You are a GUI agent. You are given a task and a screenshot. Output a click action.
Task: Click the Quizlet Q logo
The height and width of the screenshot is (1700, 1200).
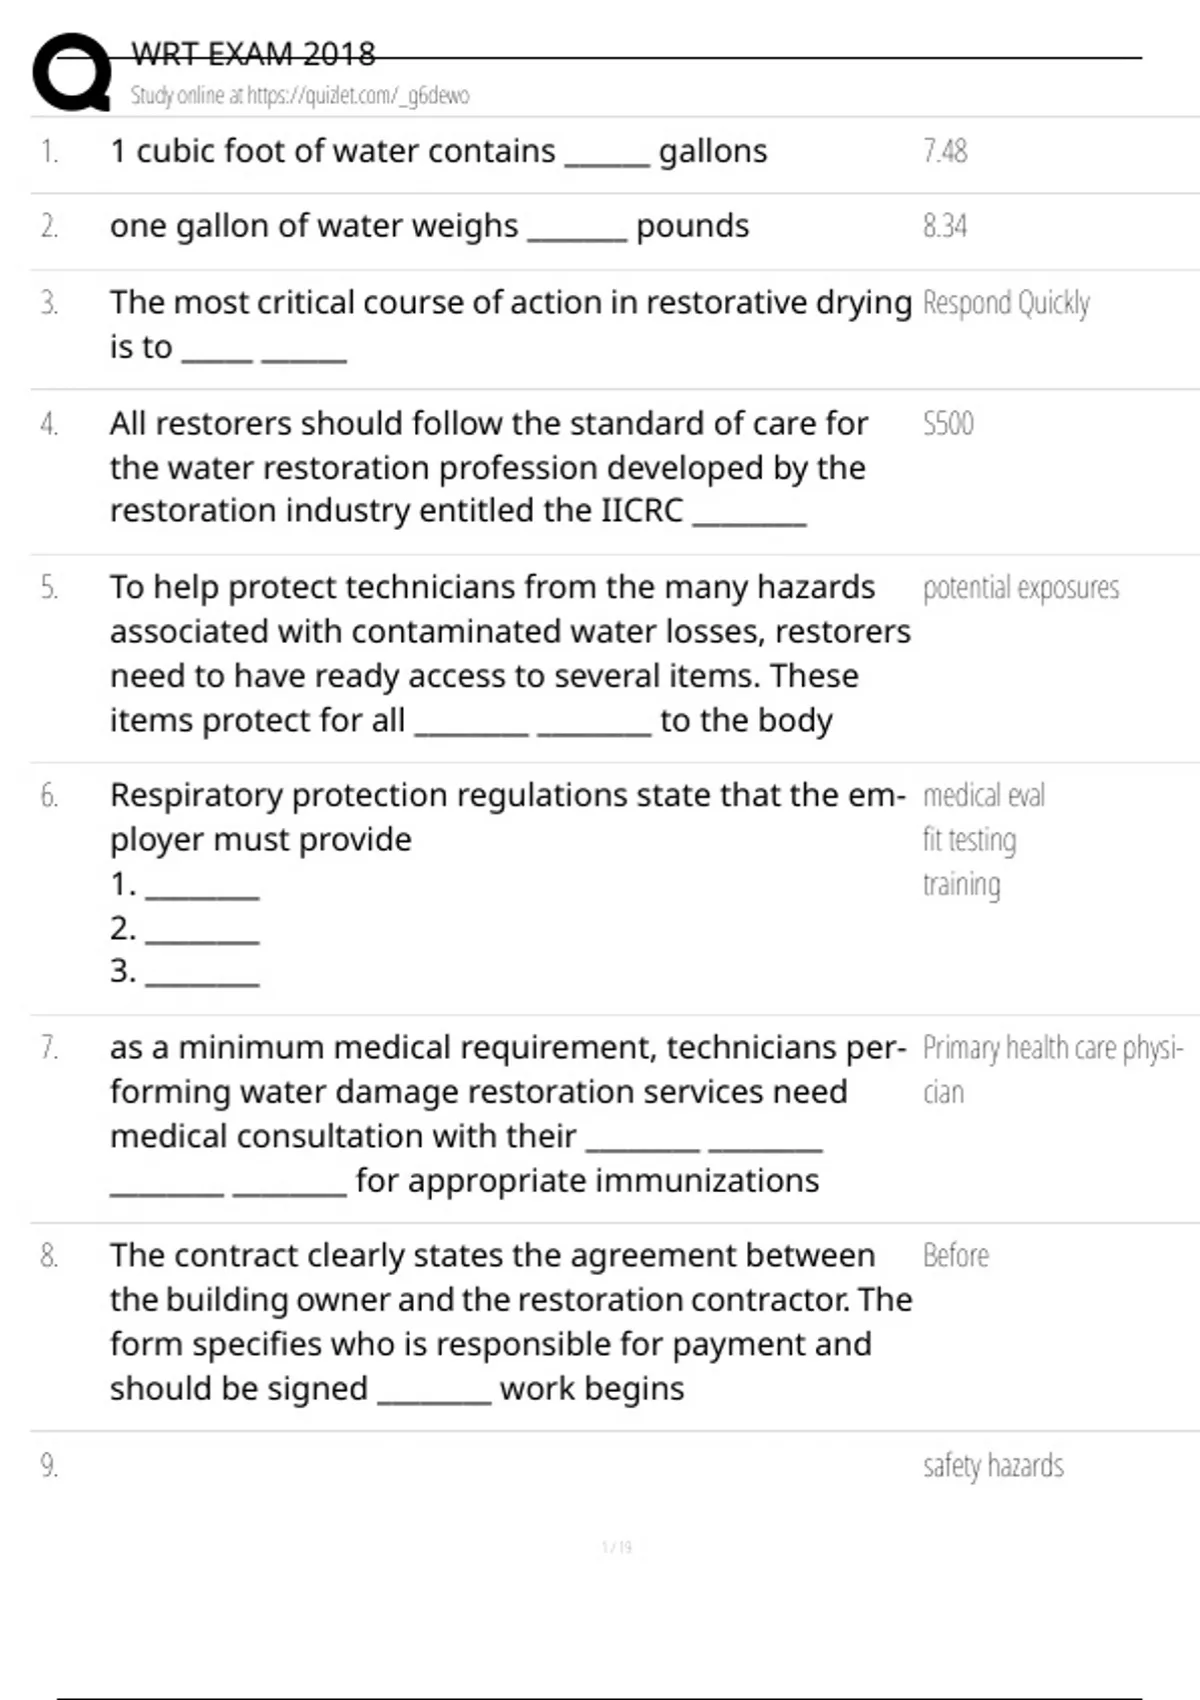click(x=72, y=72)
